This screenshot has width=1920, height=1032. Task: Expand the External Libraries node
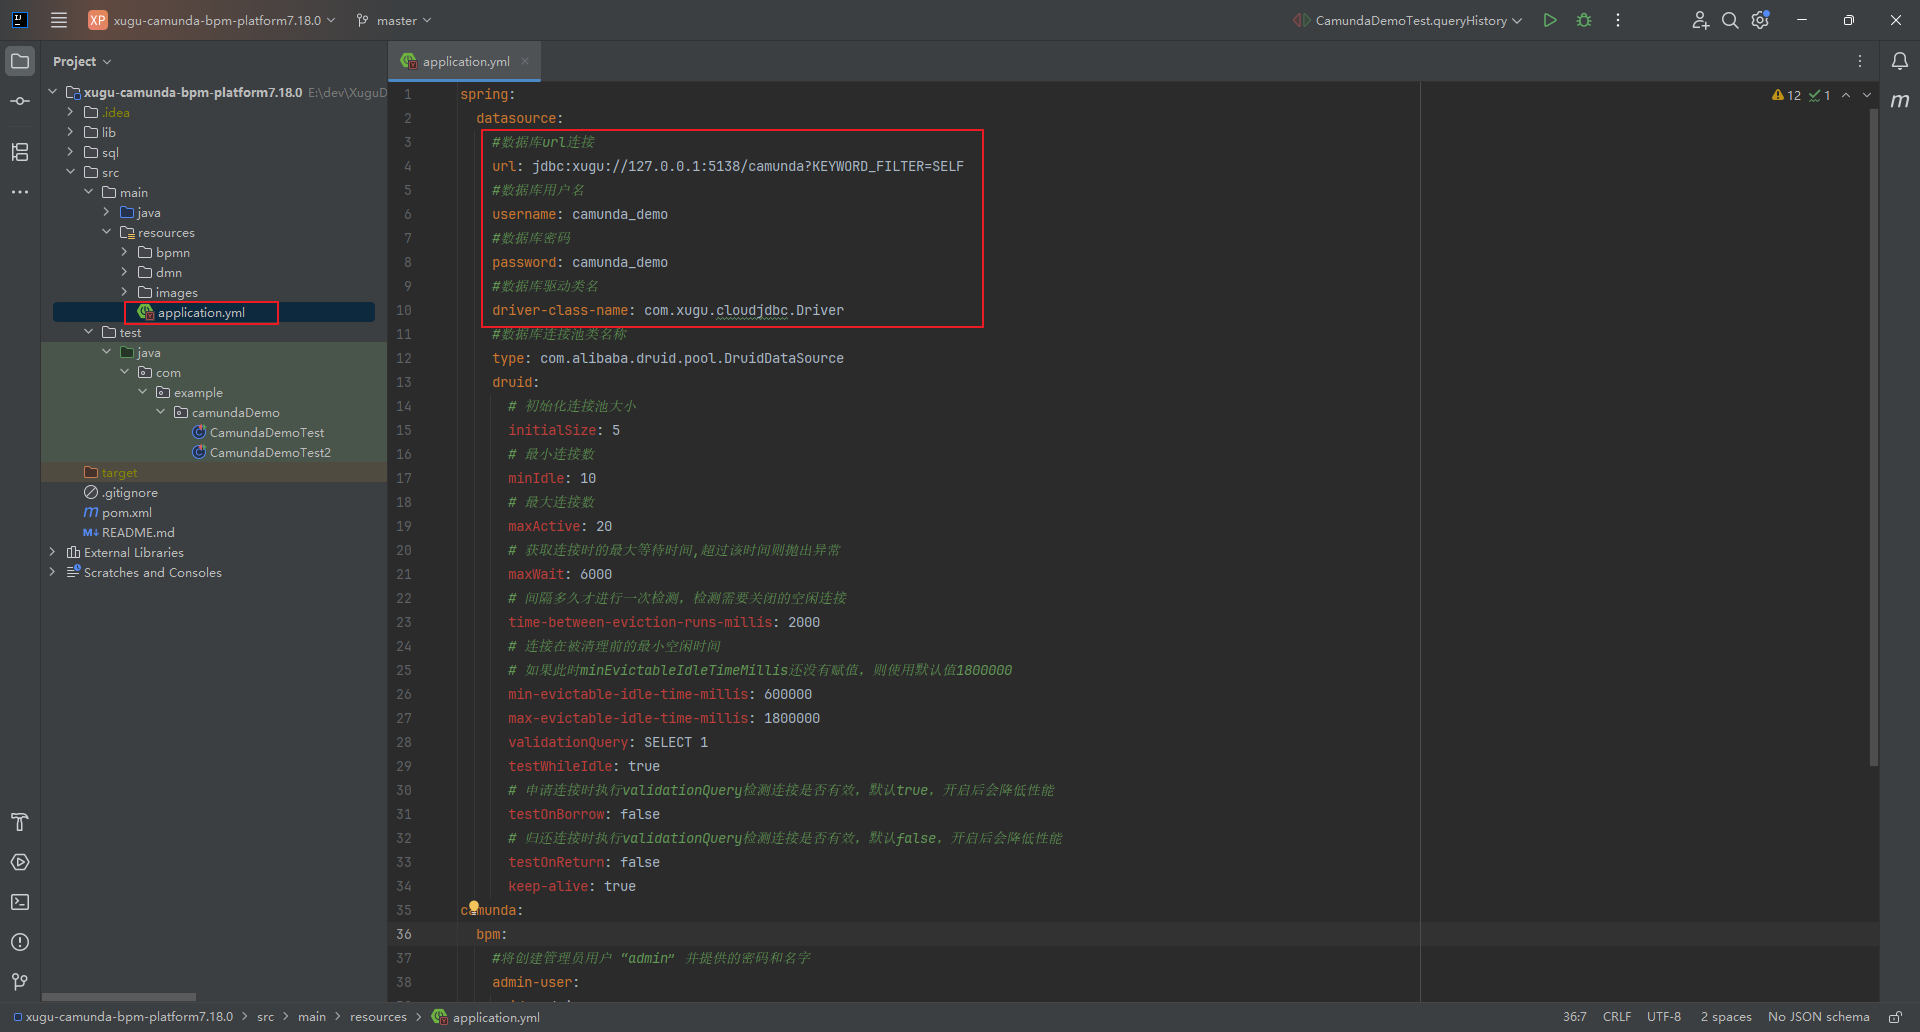52,552
